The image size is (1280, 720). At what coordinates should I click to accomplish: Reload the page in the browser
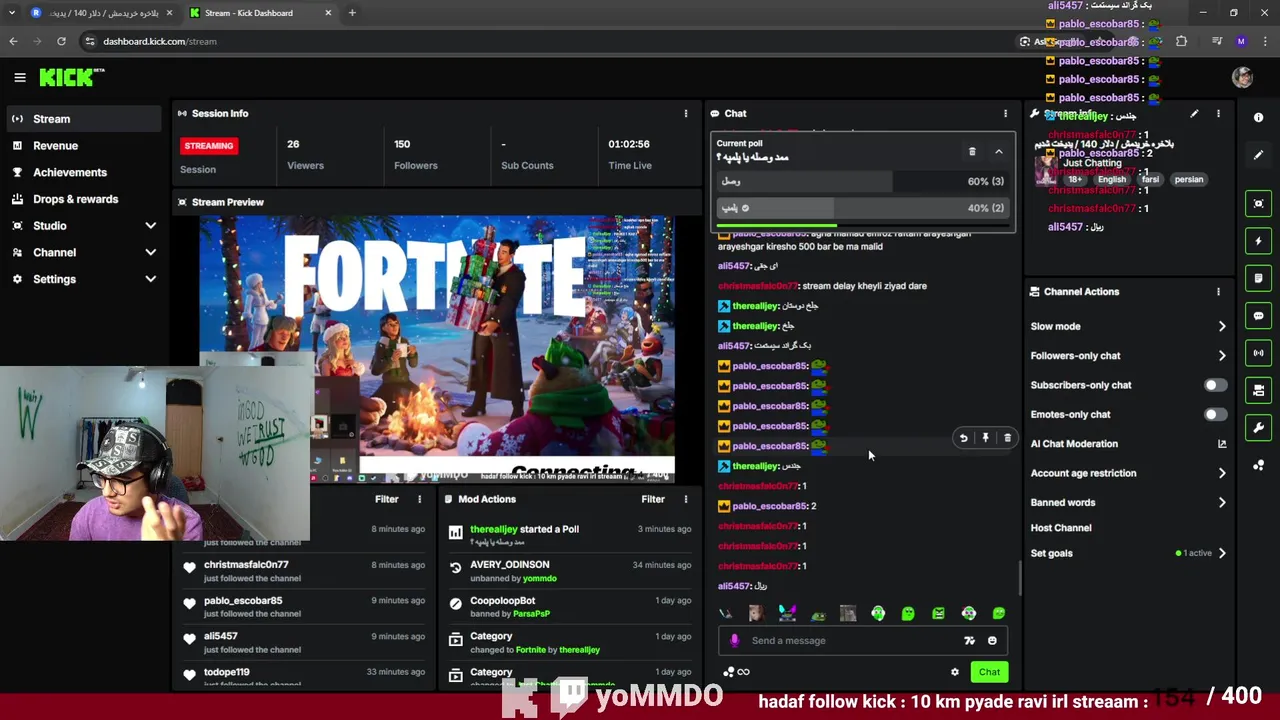[61, 41]
